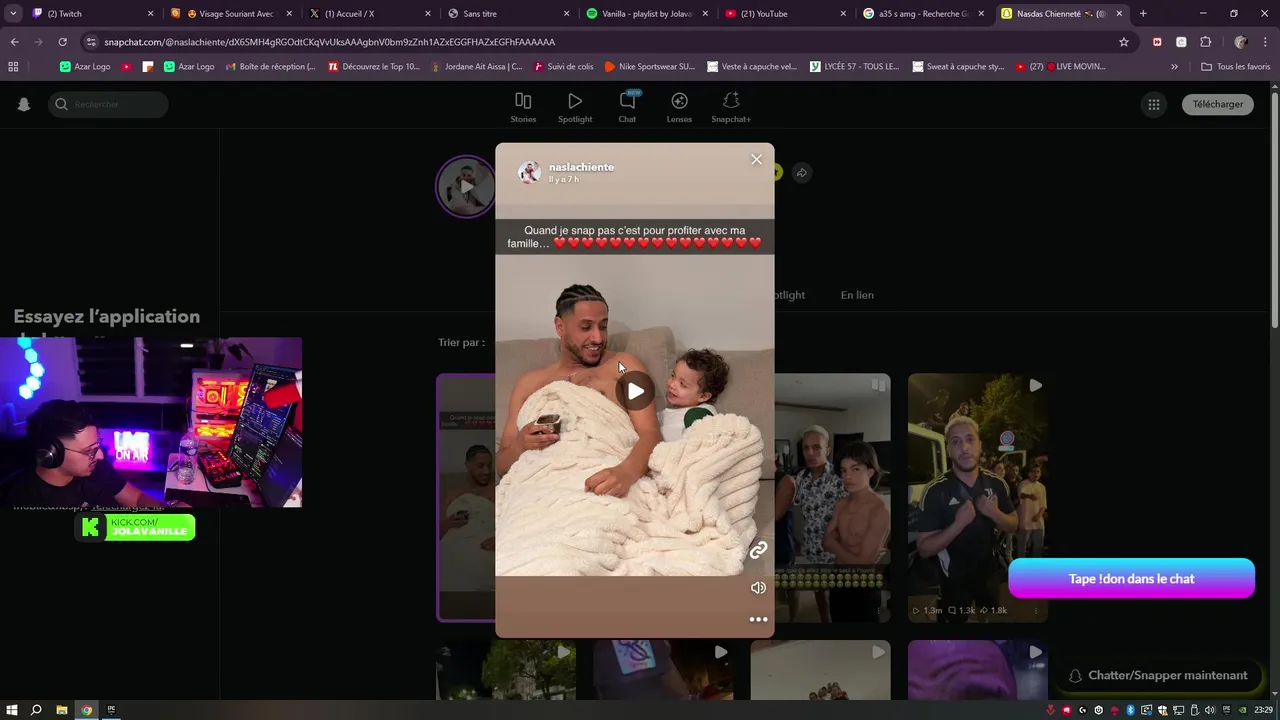Share the profile via arrow icon
The image size is (1280, 720).
[801, 173]
